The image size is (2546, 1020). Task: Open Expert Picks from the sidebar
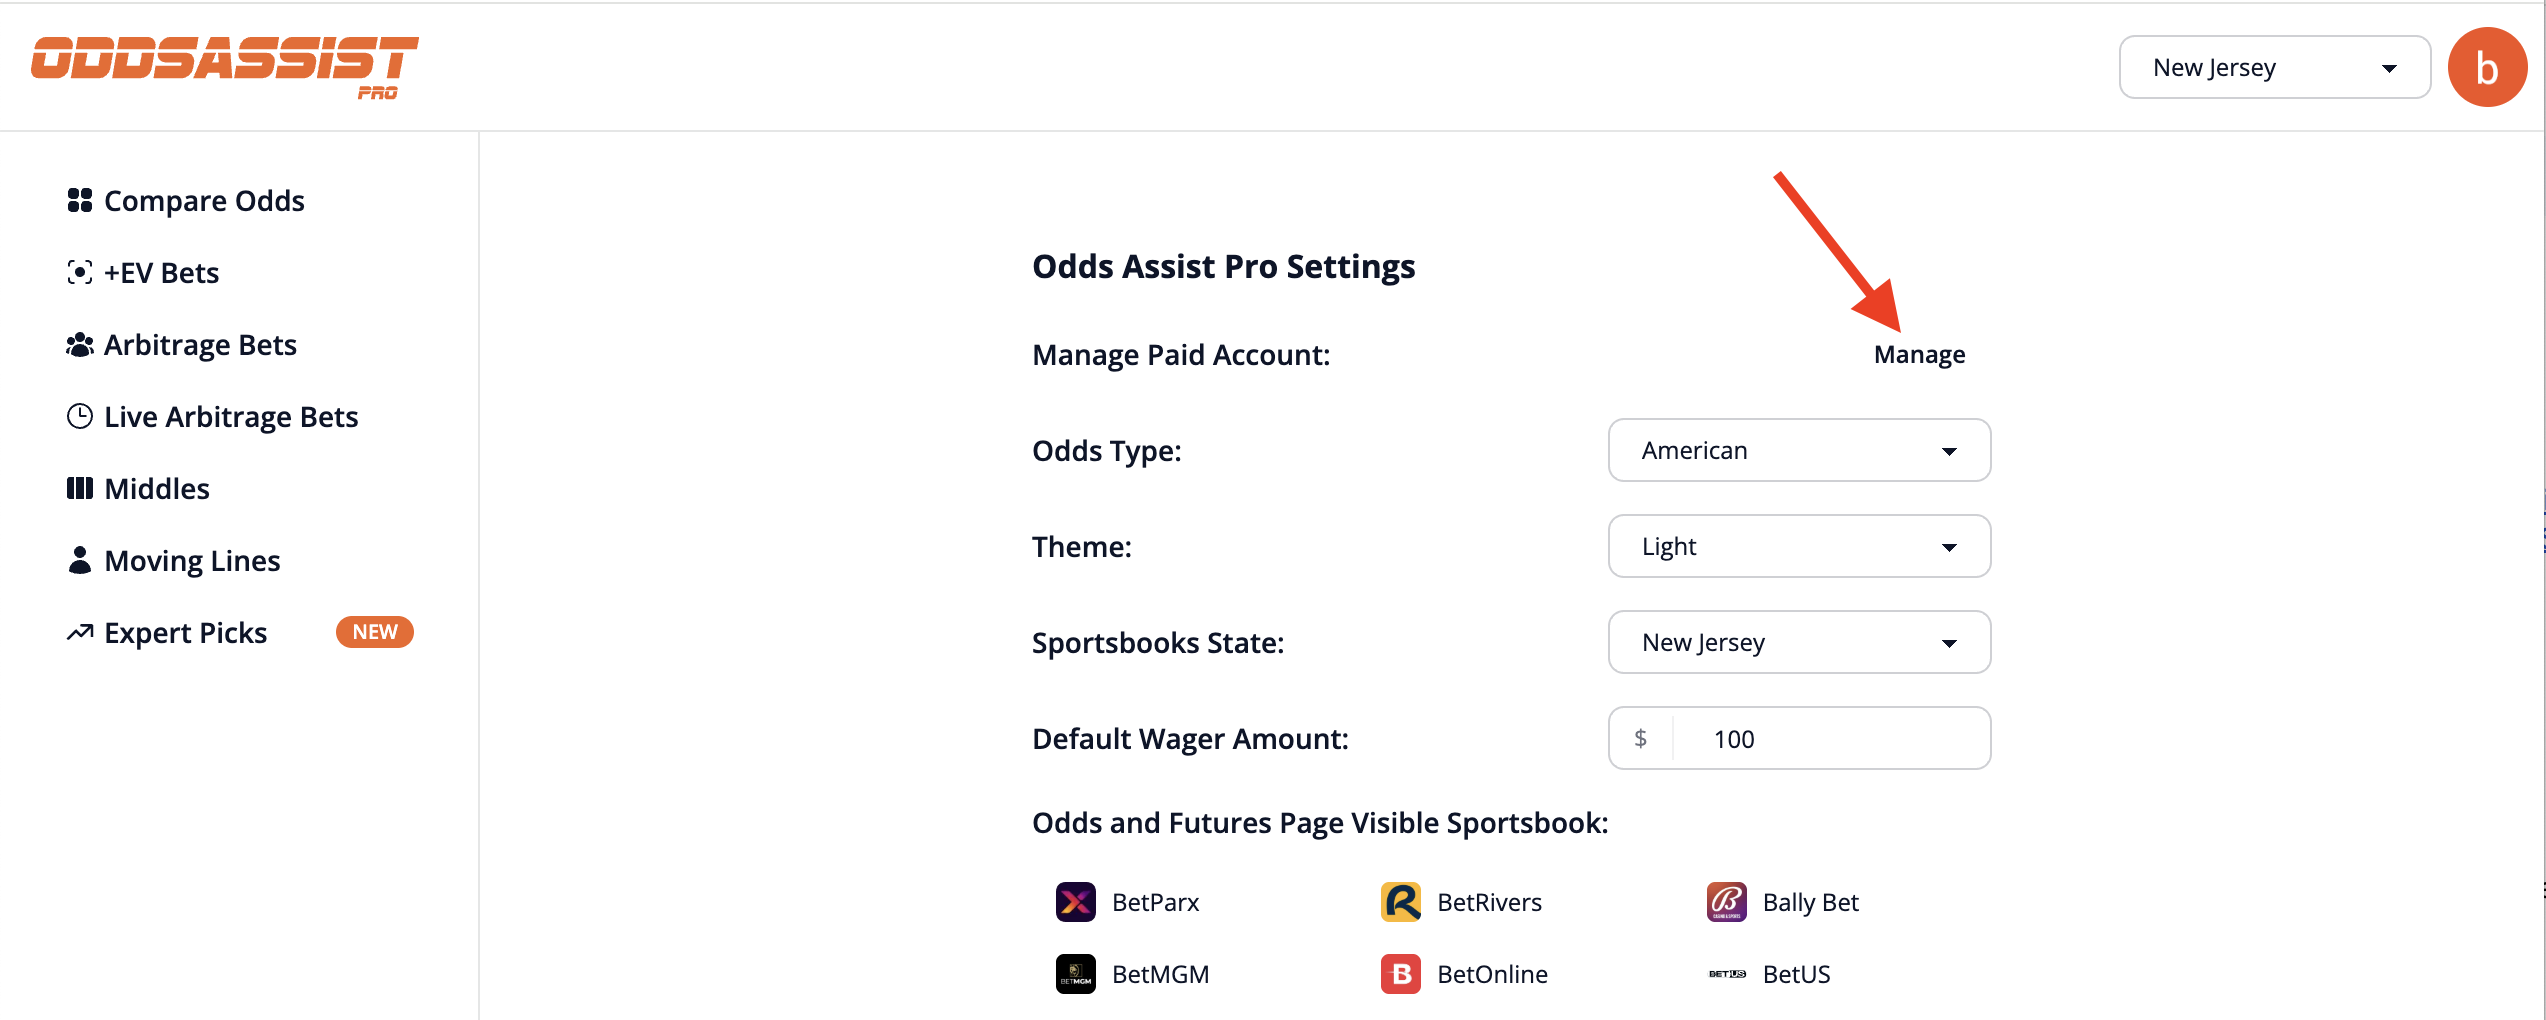tap(185, 631)
